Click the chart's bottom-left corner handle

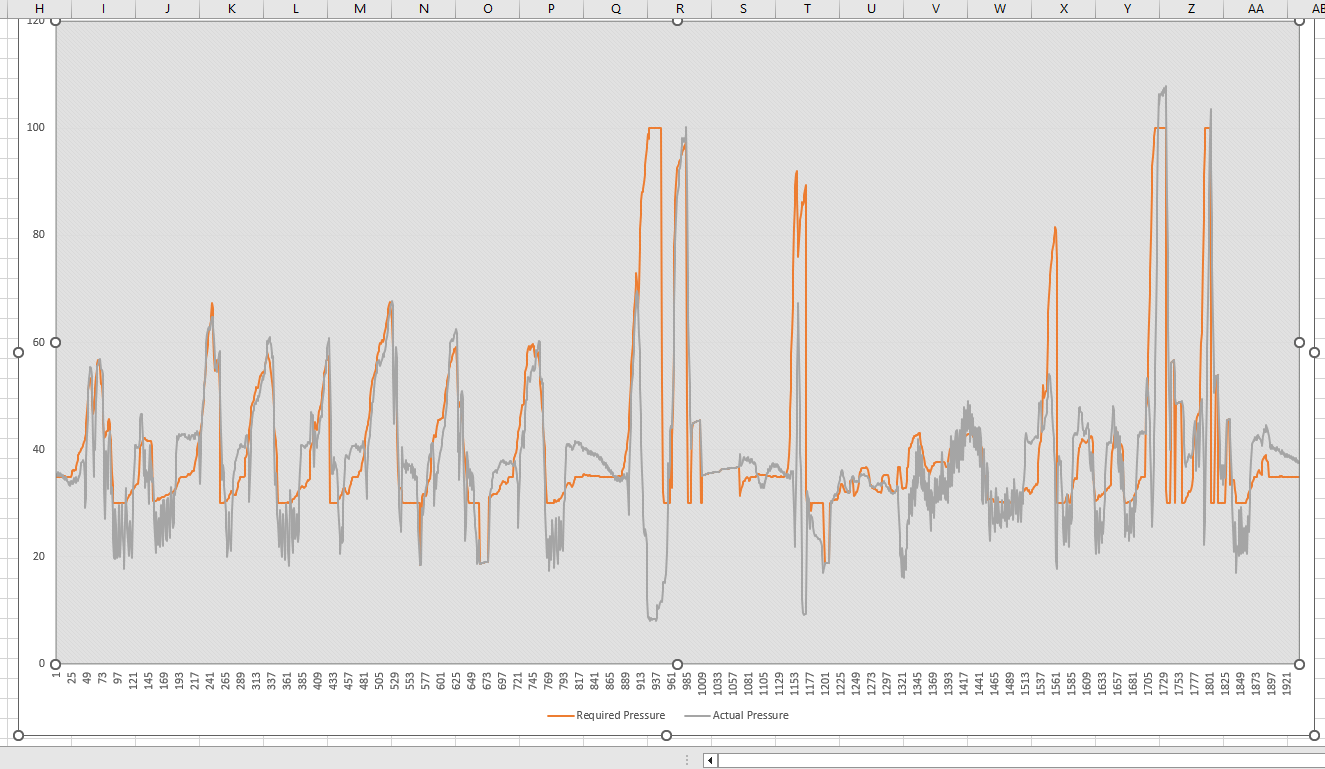[18, 735]
